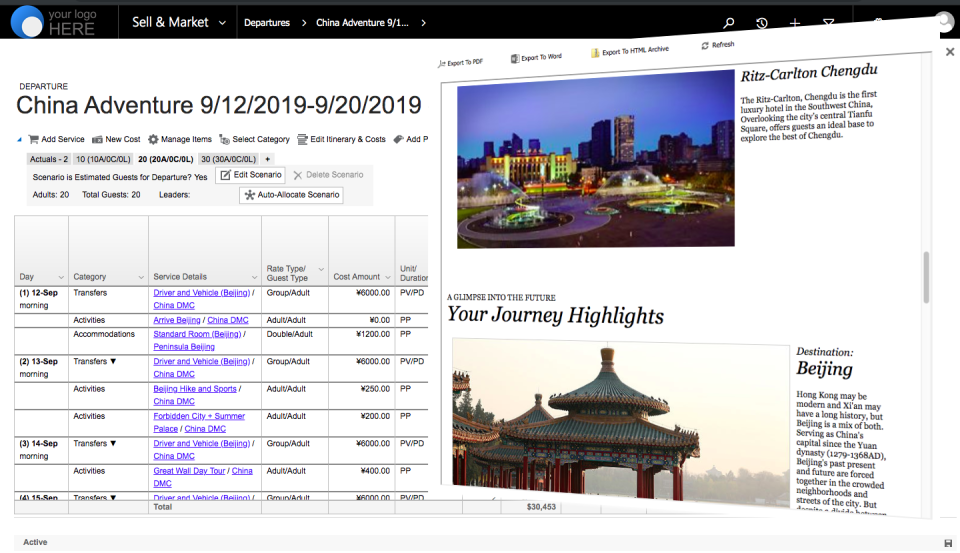The width and height of the screenshot is (960, 553).
Task: Open Day column filter dropdown
Action: coord(61,277)
